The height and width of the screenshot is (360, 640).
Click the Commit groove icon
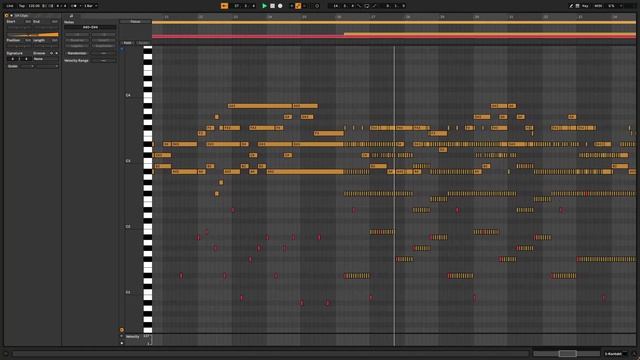point(56,53)
